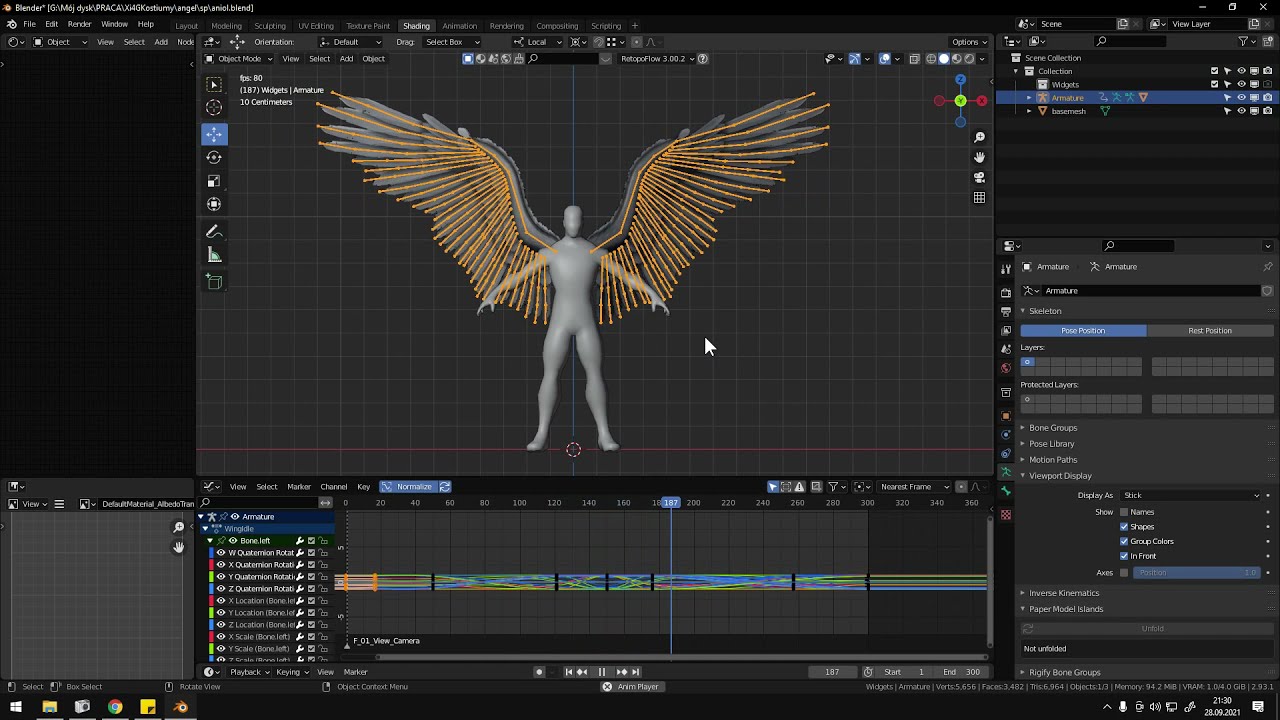The image size is (1280, 720).
Task: Jump to the timeline start frame
Action: 568,672
